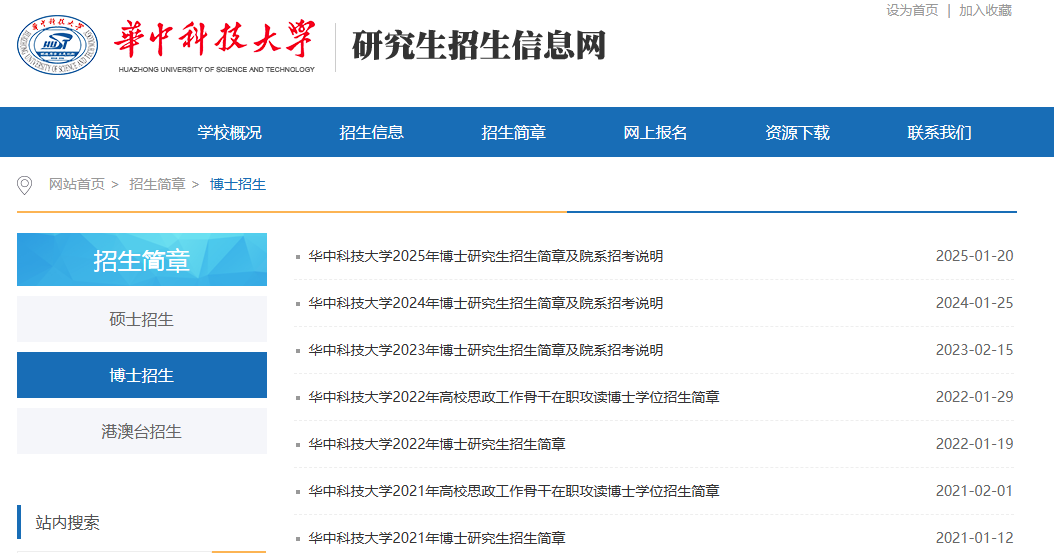
Task: Open 网站首页 in navigation bar
Action: tap(88, 132)
